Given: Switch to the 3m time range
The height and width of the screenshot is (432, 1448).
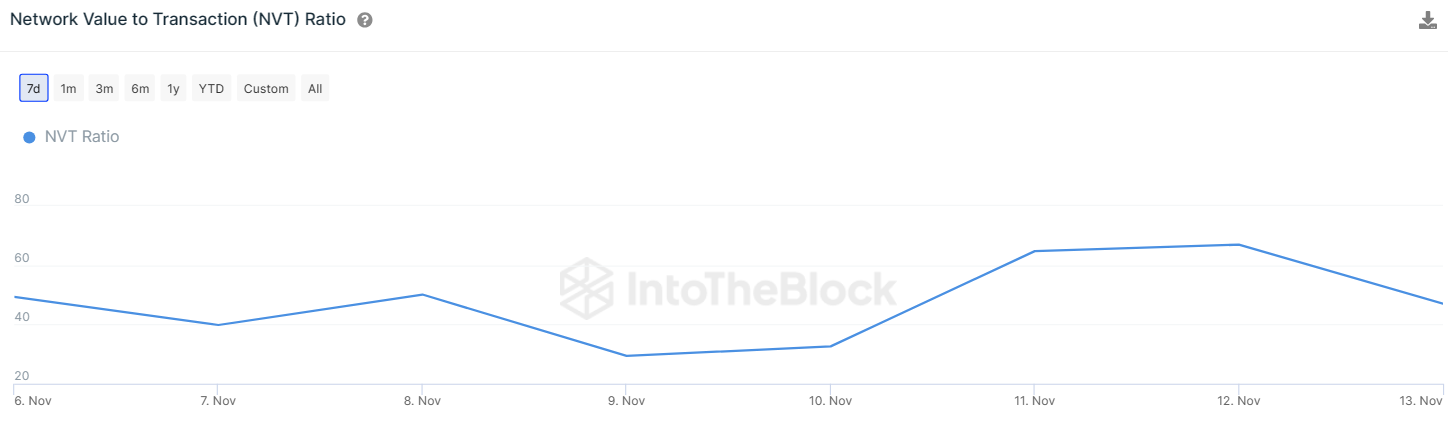Looking at the screenshot, I should [x=104, y=88].
